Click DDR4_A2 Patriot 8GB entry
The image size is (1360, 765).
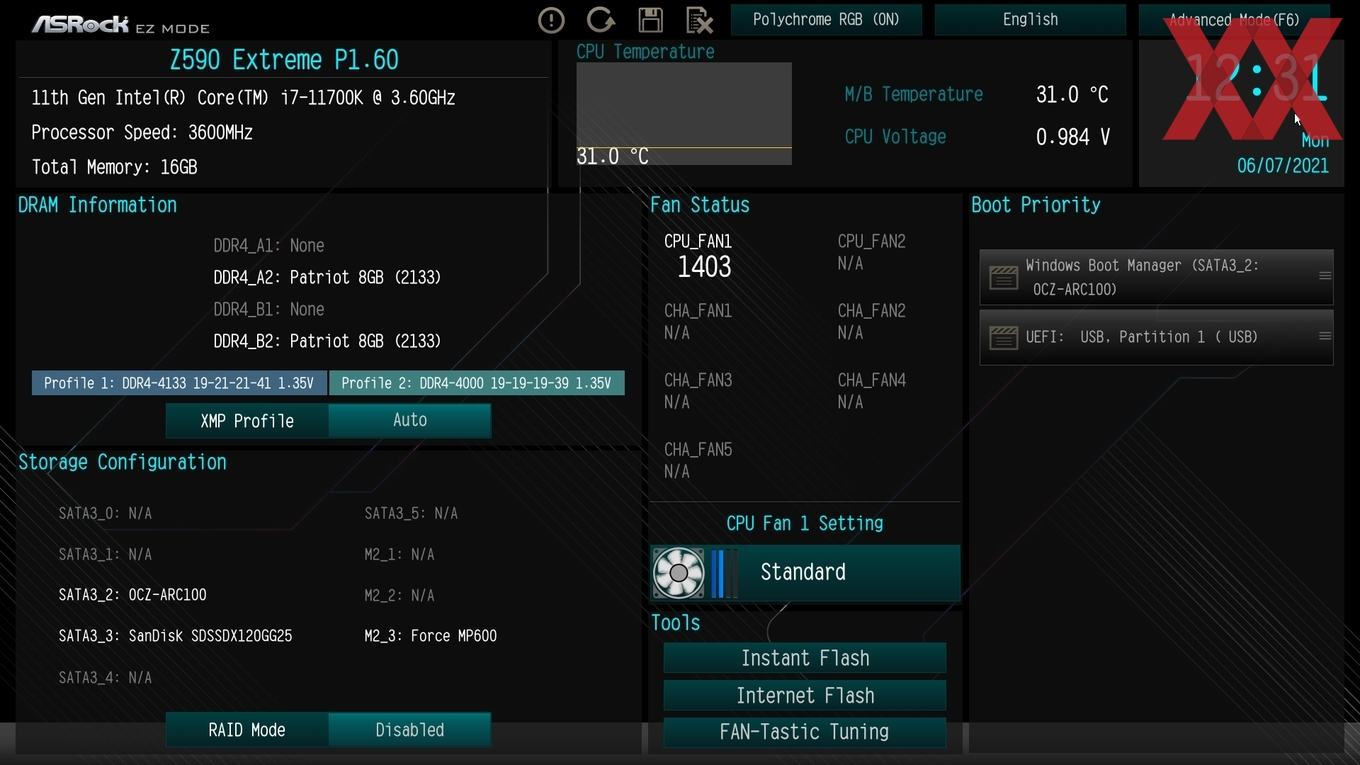coord(327,277)
